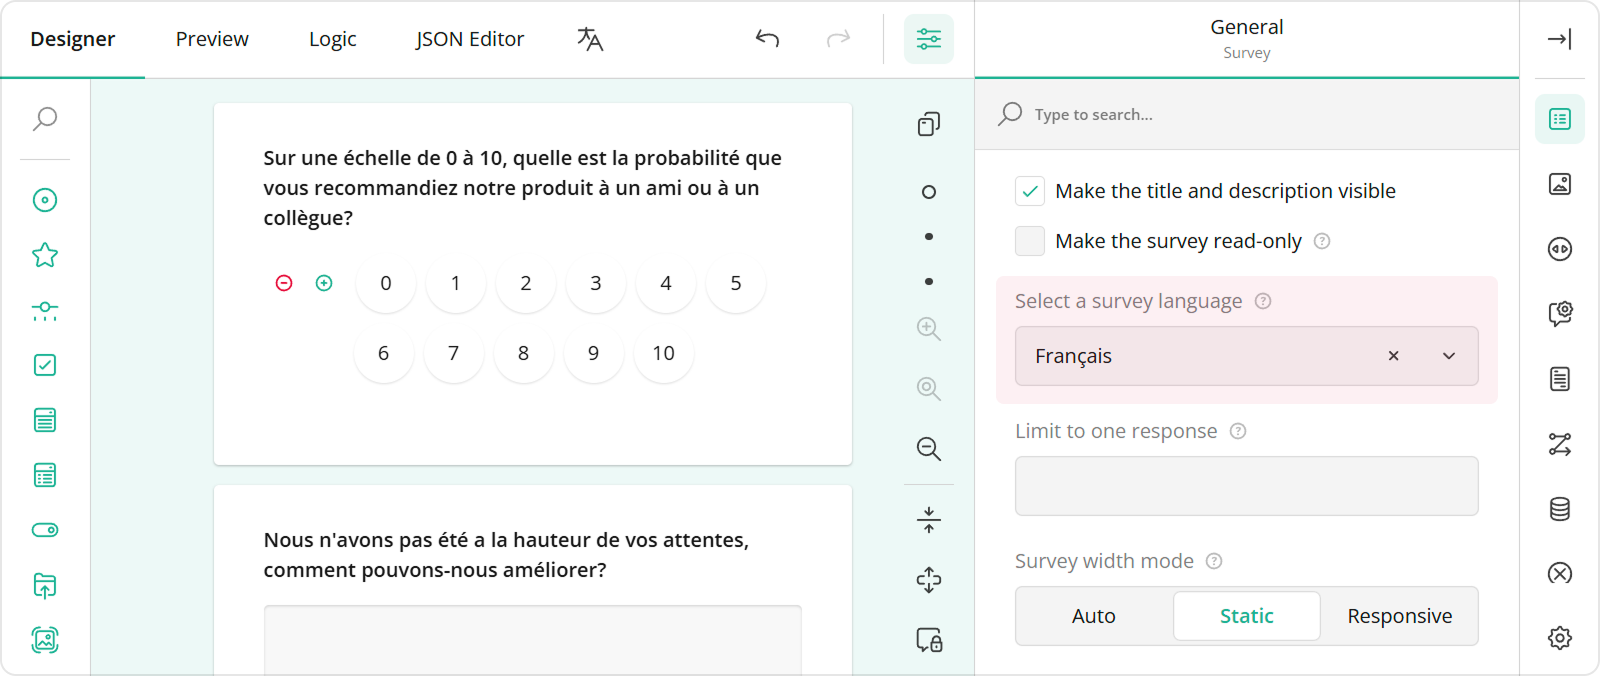The width and height of the screenshot is (1600, 676).
Task: Open Data properties category
Action: tap(1560, 509)
